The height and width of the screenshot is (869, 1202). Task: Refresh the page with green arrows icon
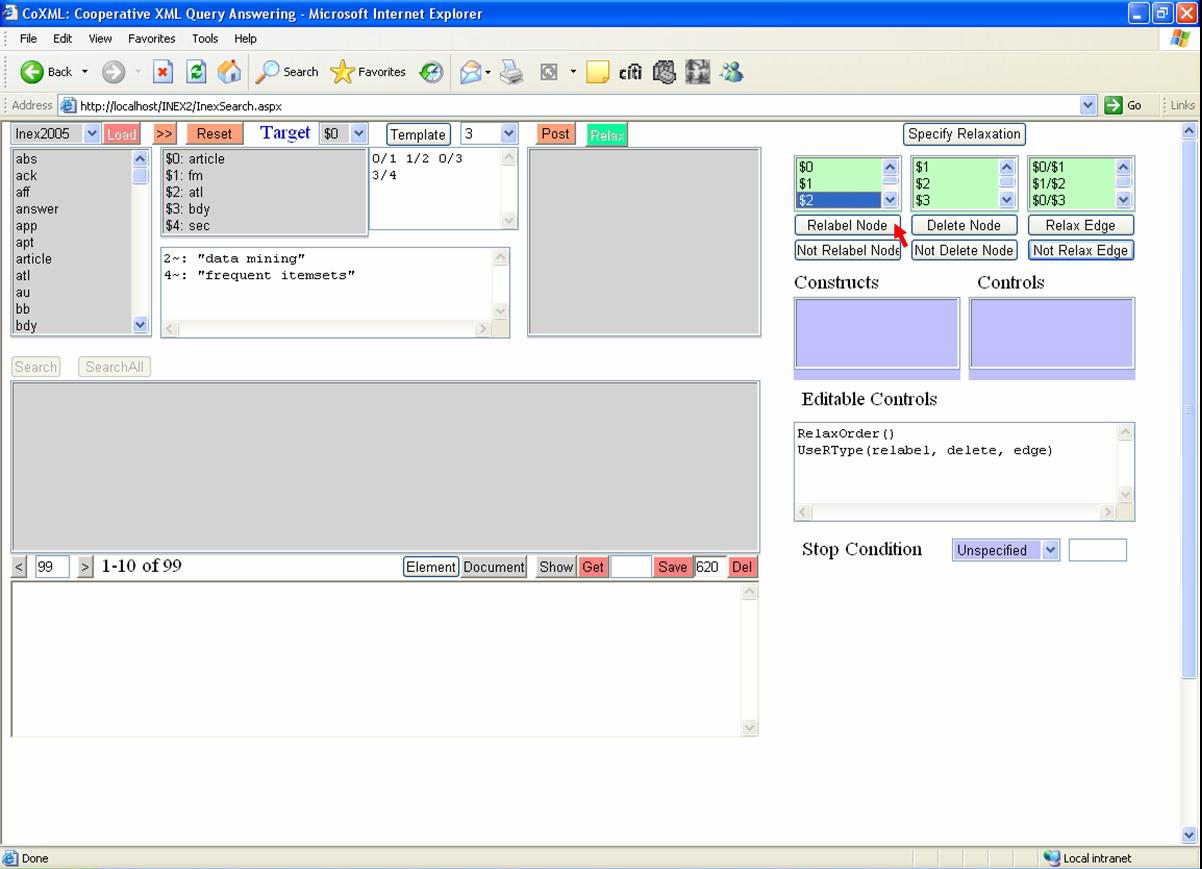click(x=196, y=72)
